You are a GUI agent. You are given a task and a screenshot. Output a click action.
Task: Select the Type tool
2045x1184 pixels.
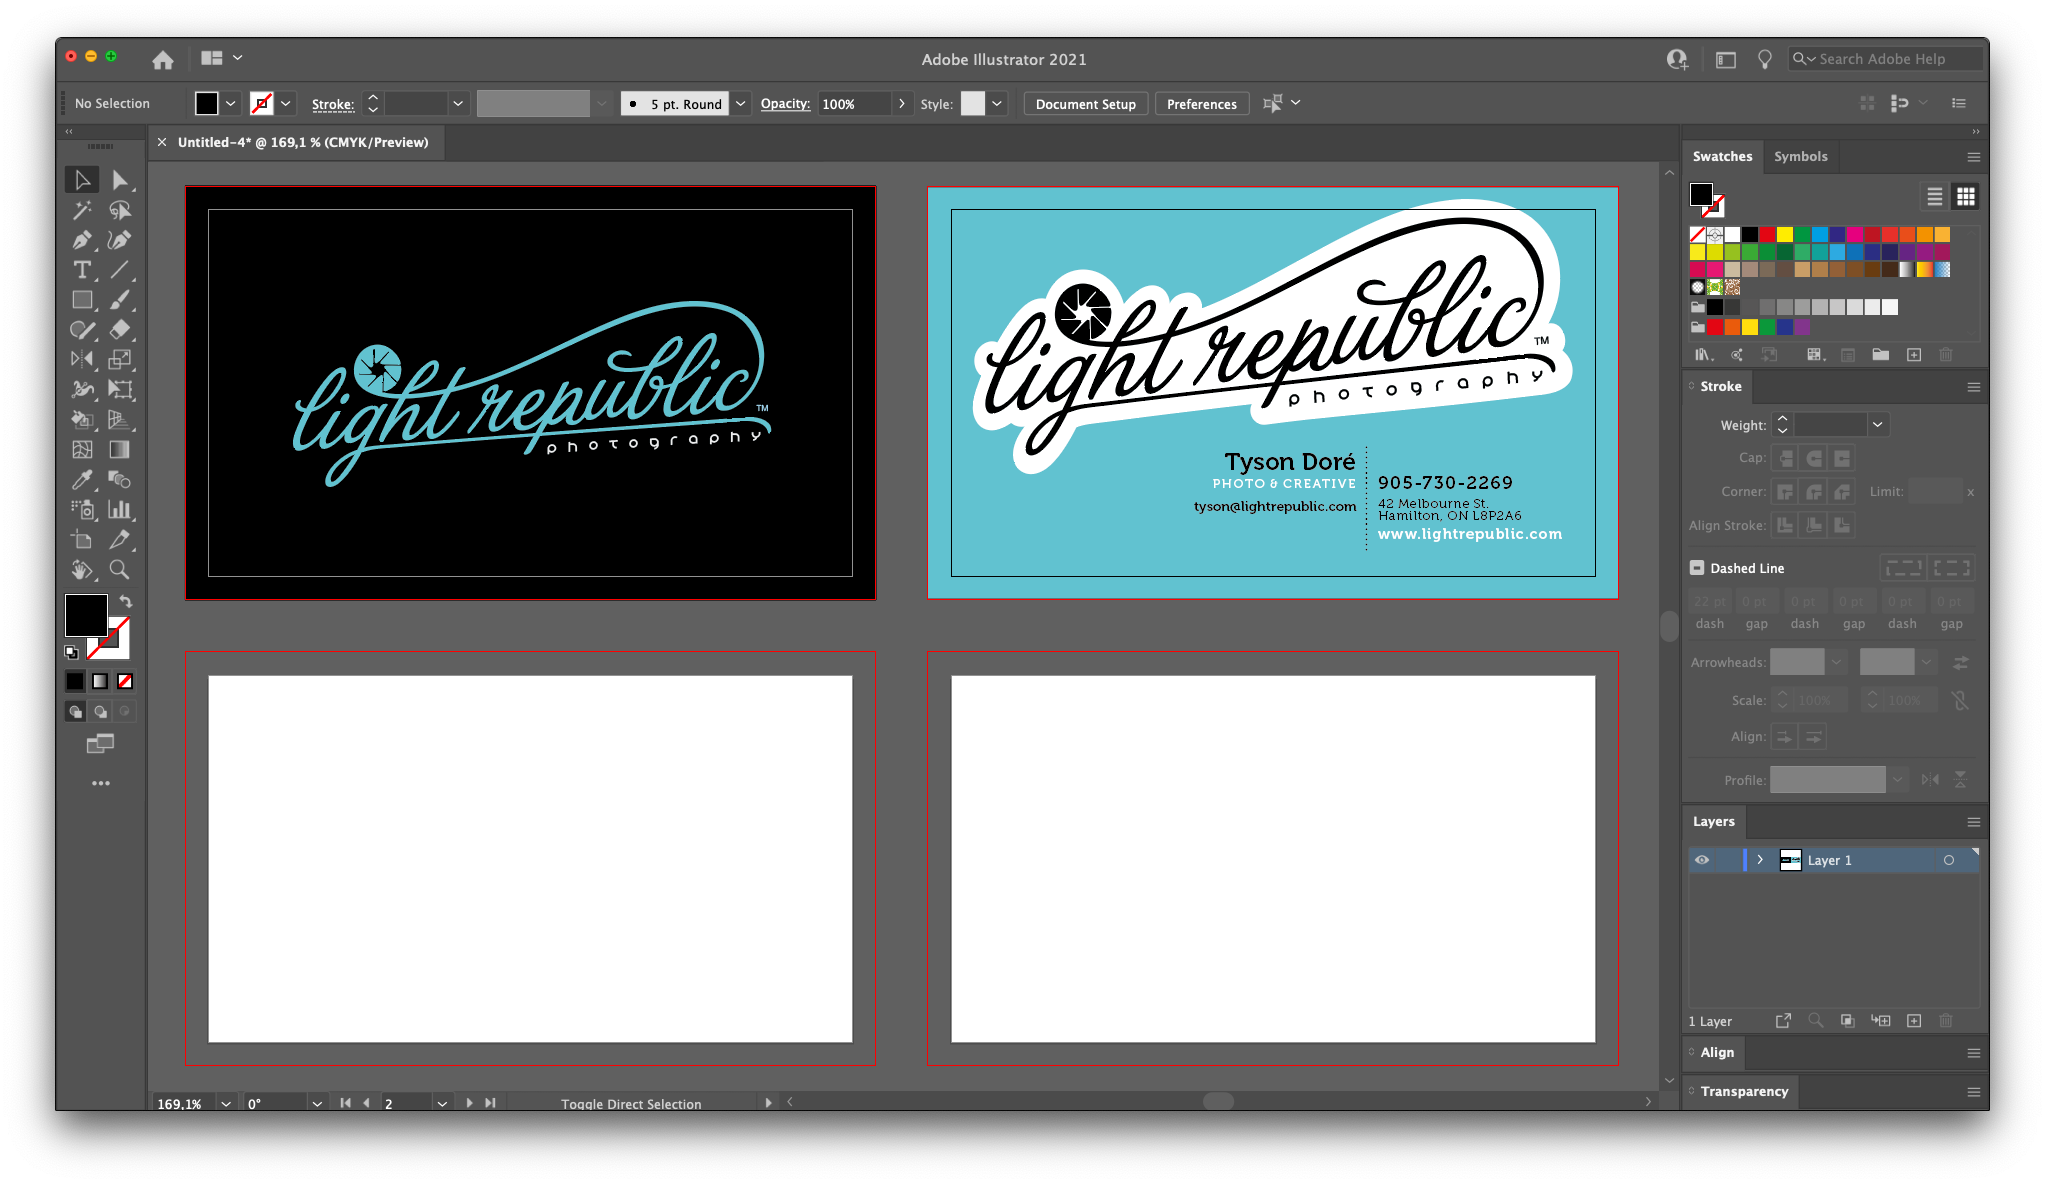point(82,270)
